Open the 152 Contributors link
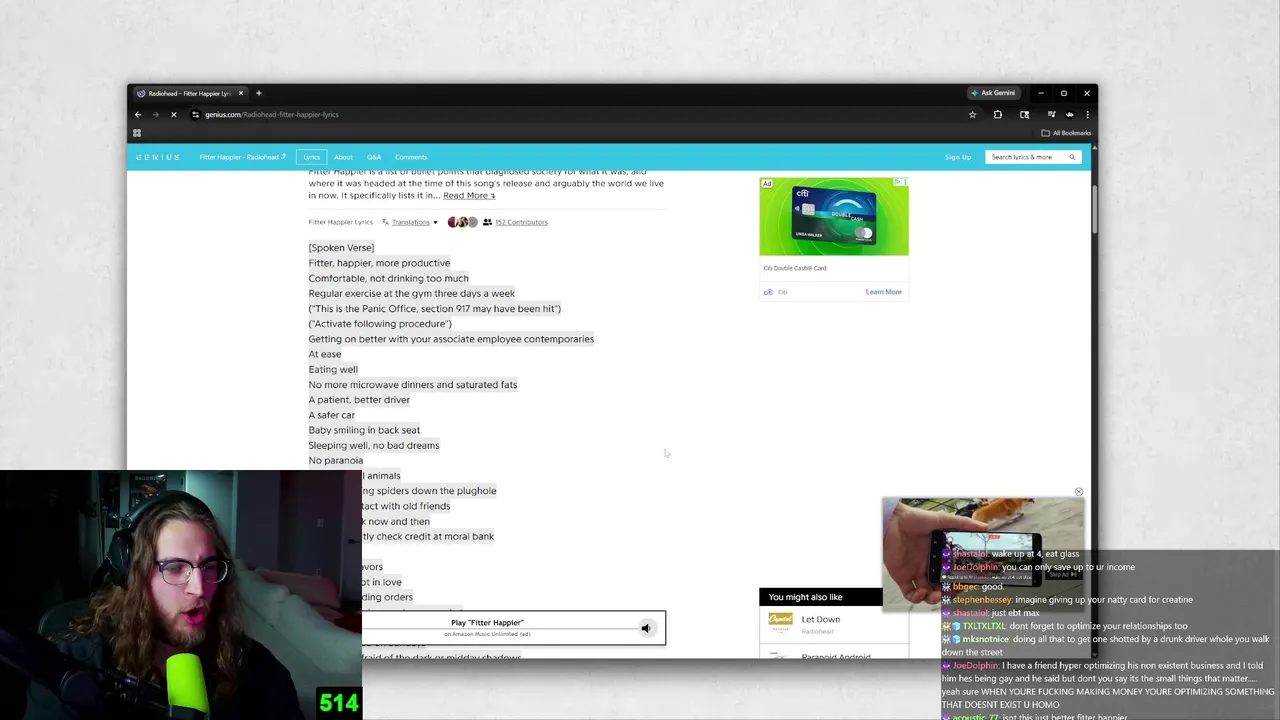 521,222
